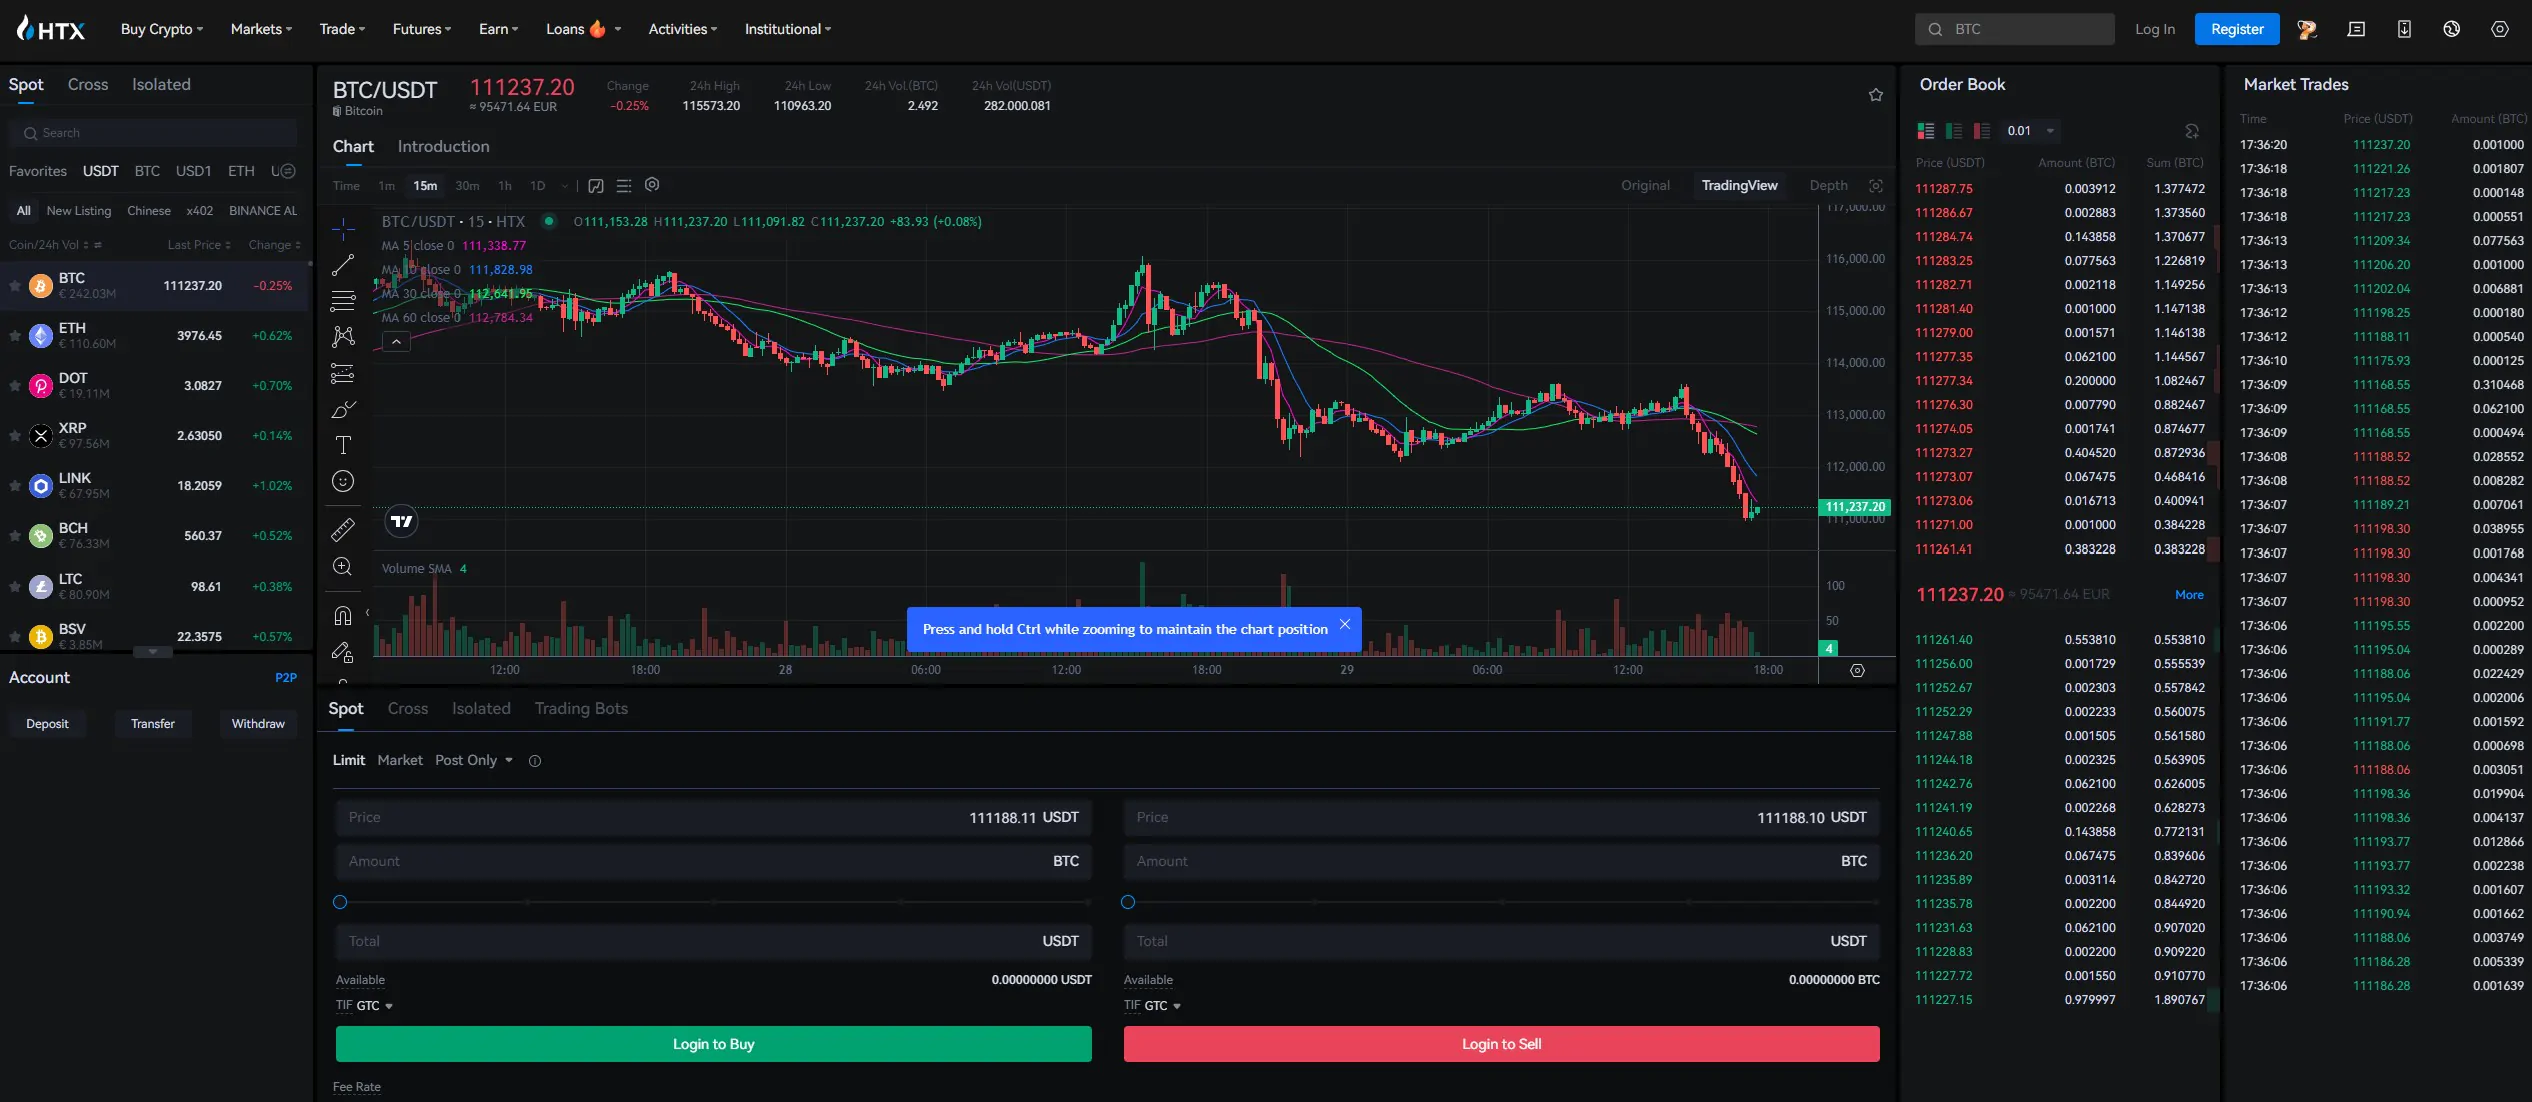Screen dimensions: 2532x1102
Task: Switch to the Trading Bots tab
Action: pyautogui.click(x=581, y=708)
